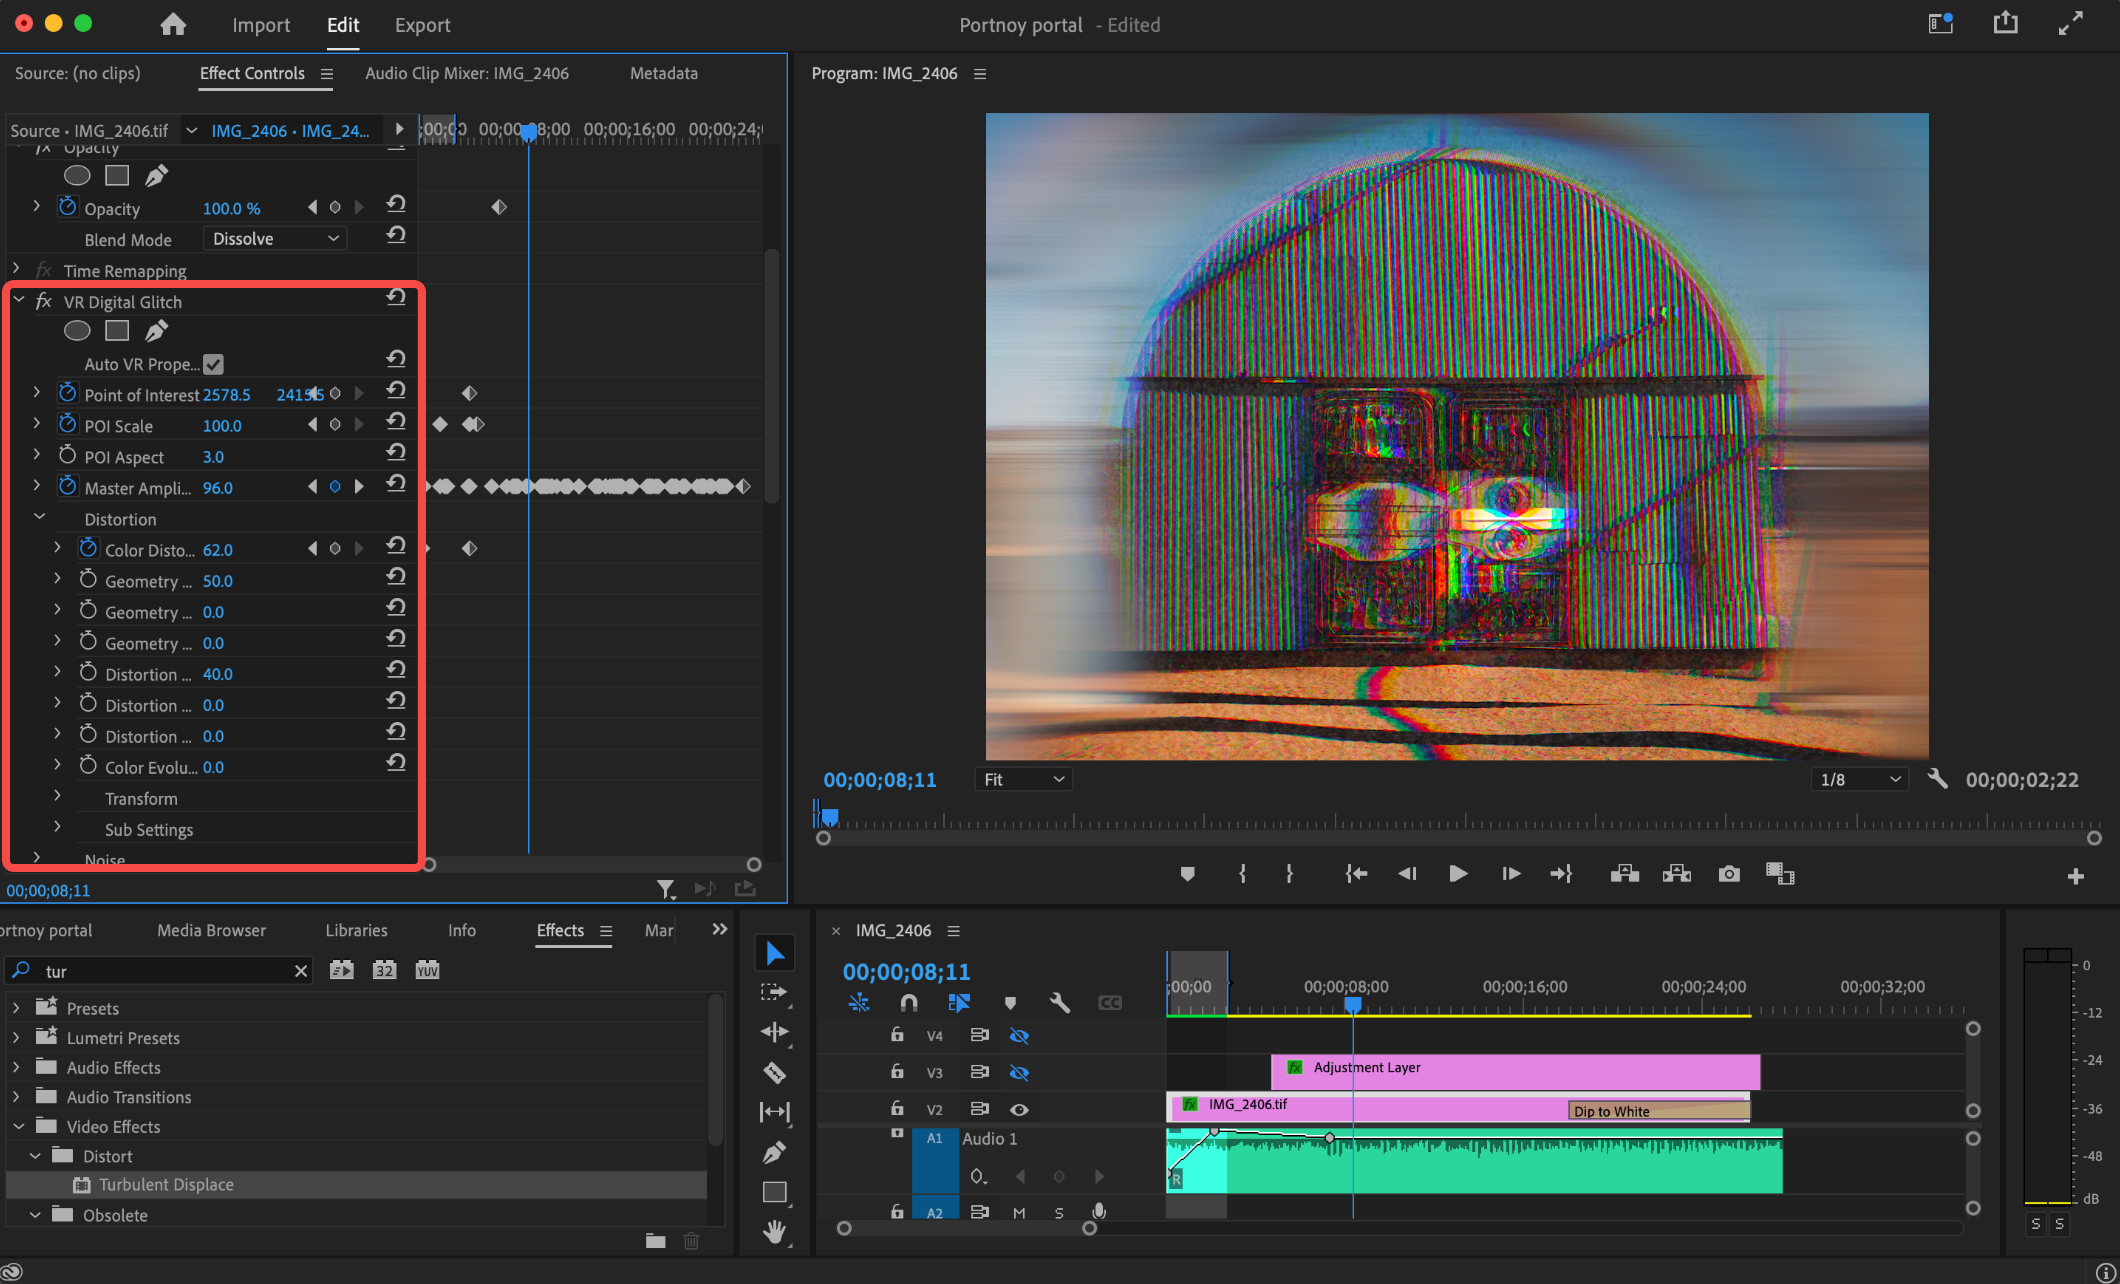This screenshot has width=2120, height=1284.
Task: Click Export Frame camera icon
Action: tap(1729, 874)
